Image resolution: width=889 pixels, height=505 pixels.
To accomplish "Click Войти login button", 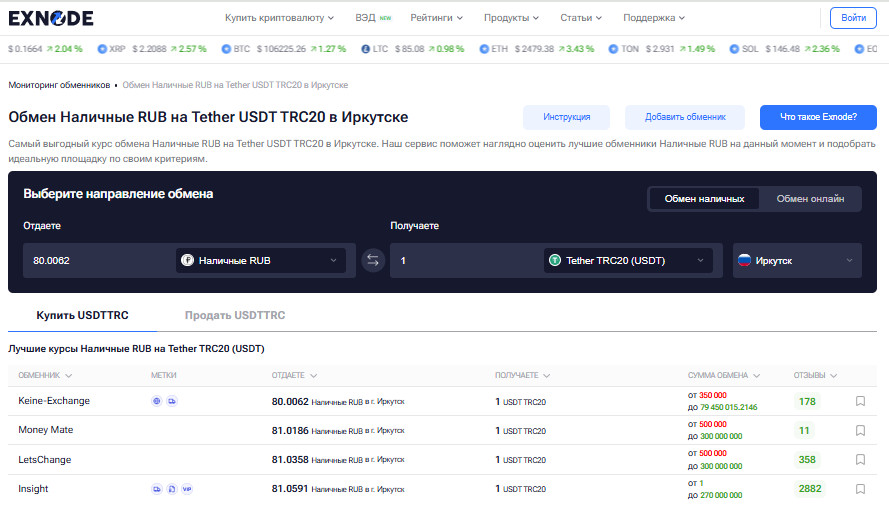I will click(853, 18).
